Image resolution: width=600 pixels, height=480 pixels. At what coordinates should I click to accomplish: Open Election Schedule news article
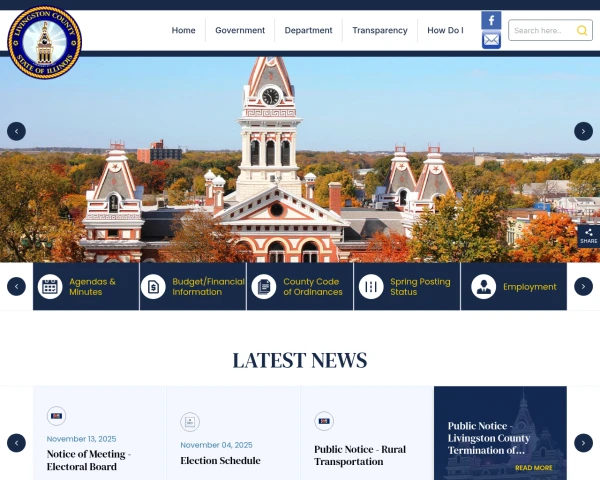coord(220,460)
